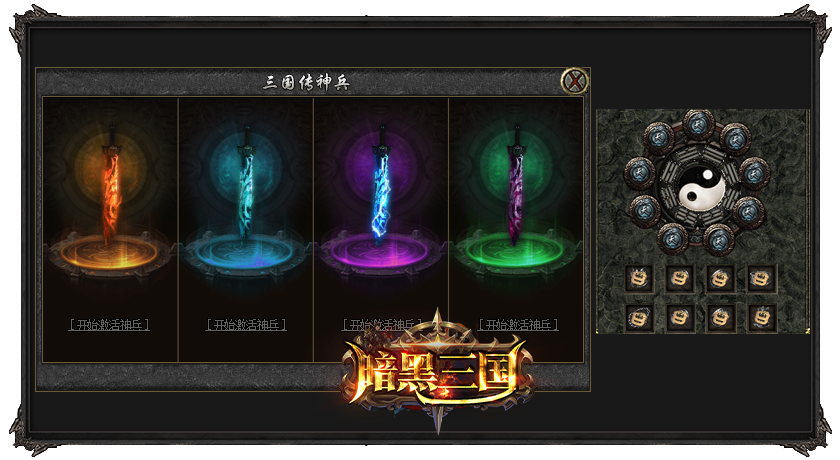
Task: Click the yin-yang symbol in the bagua center
Action: 701,188
